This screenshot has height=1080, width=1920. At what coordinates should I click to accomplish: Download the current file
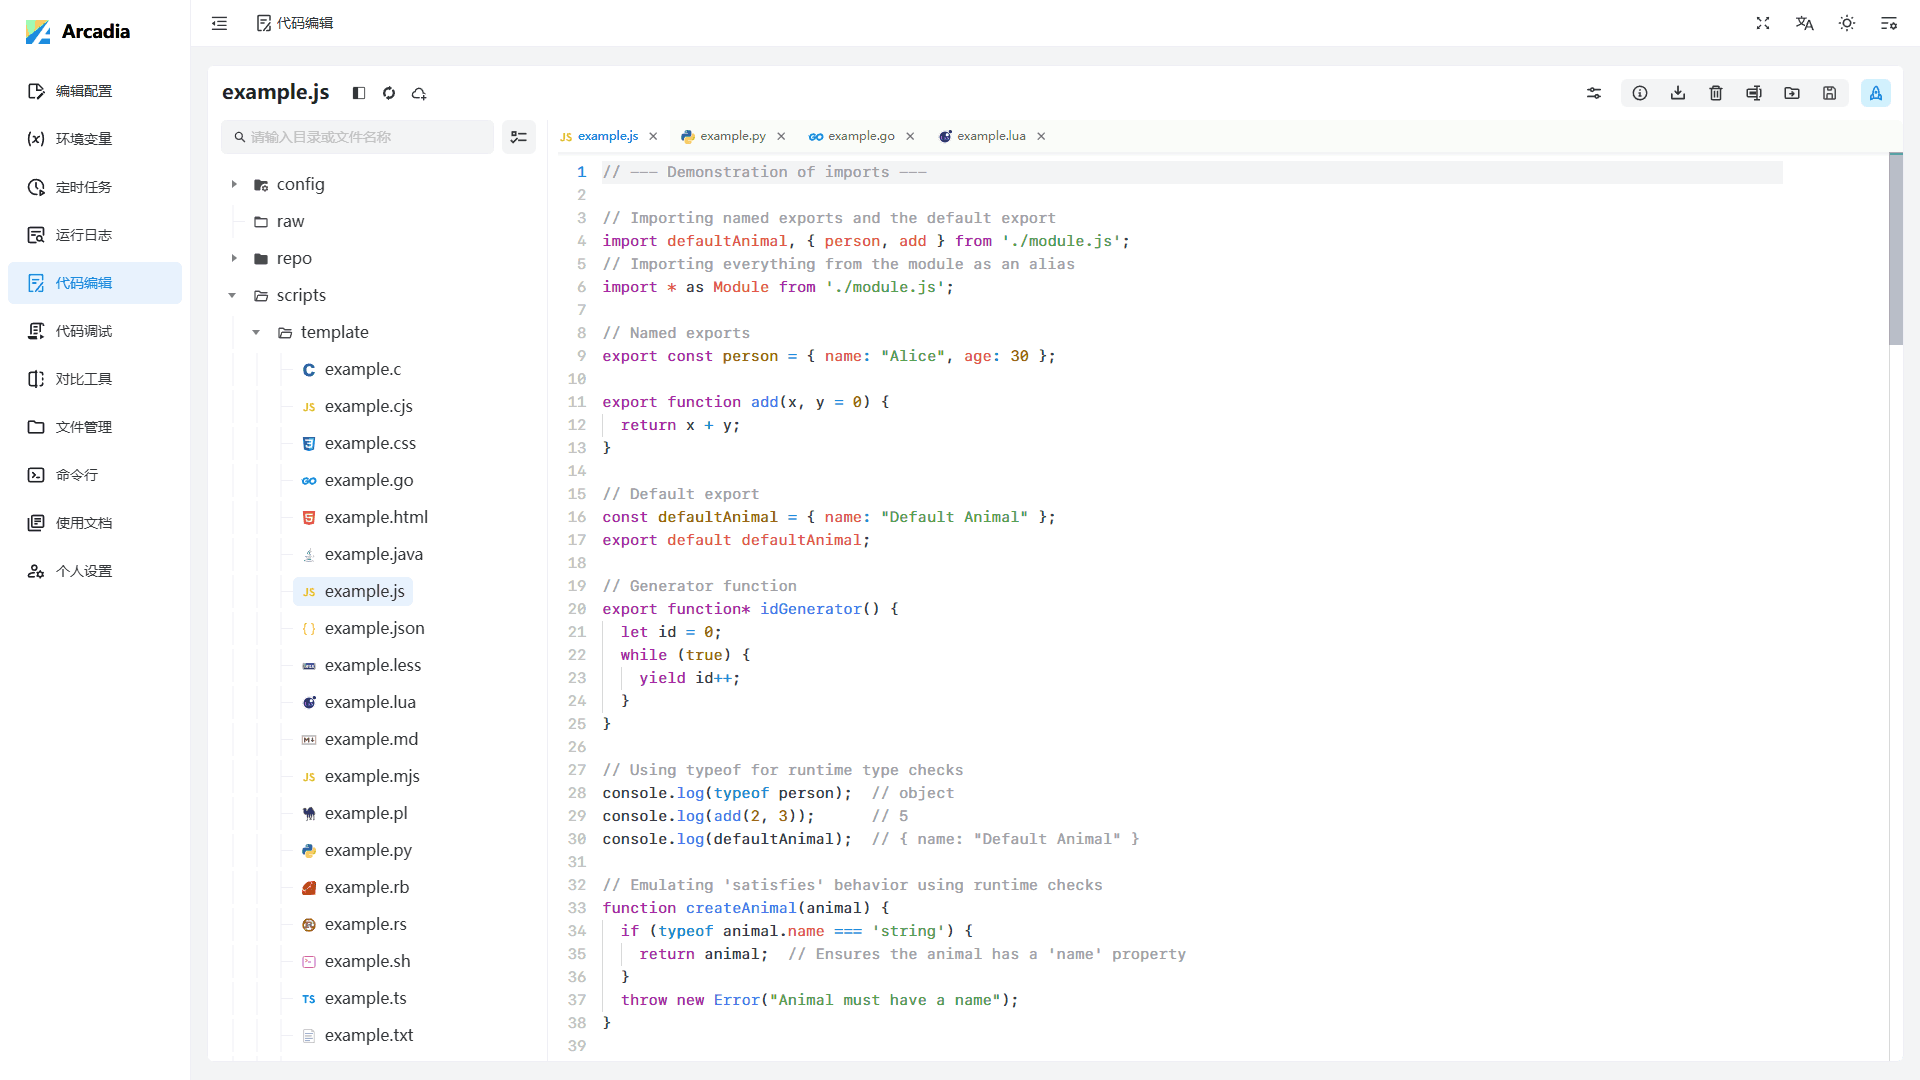pos(1678,93)
